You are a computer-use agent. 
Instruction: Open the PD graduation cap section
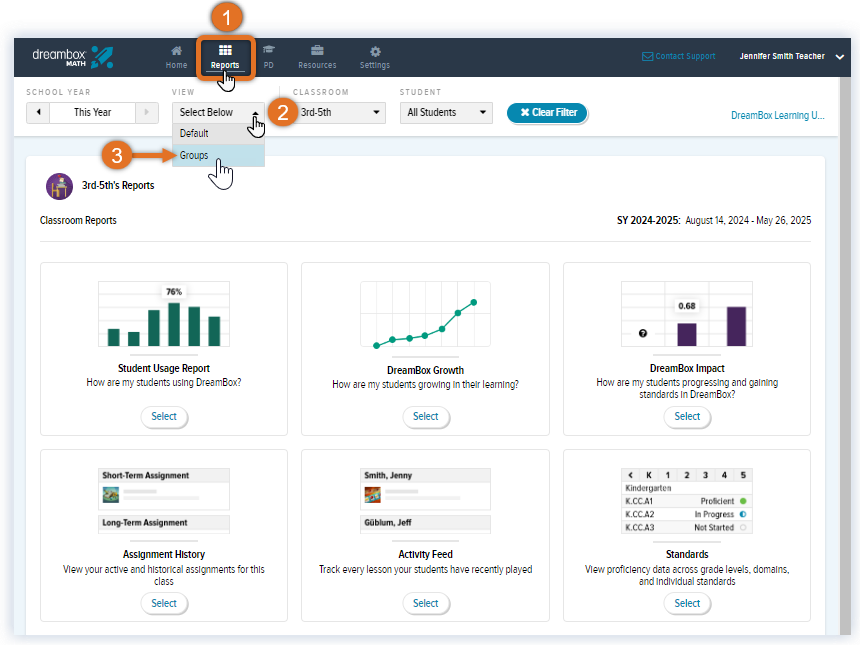[269, 57]
